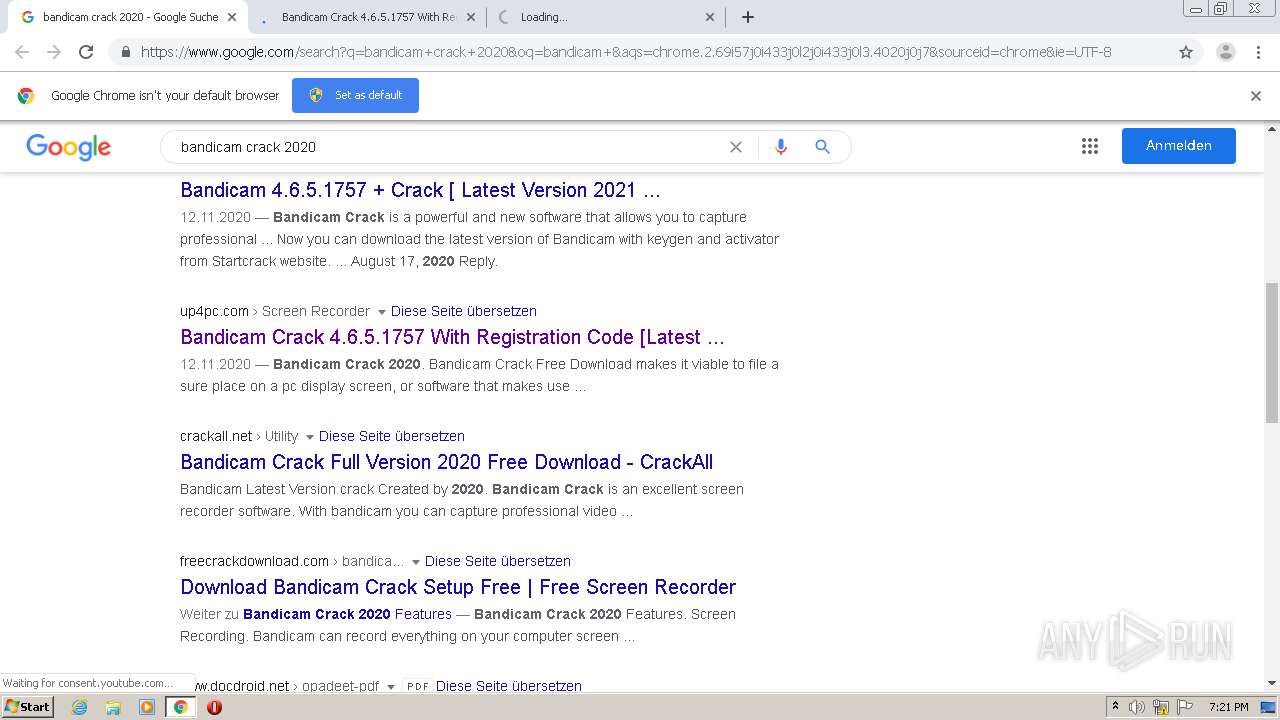Screen dimensions: 1280x720
Task: Click the crackall.net › Utility breadcrumb
Action: [x=239, y=436]
